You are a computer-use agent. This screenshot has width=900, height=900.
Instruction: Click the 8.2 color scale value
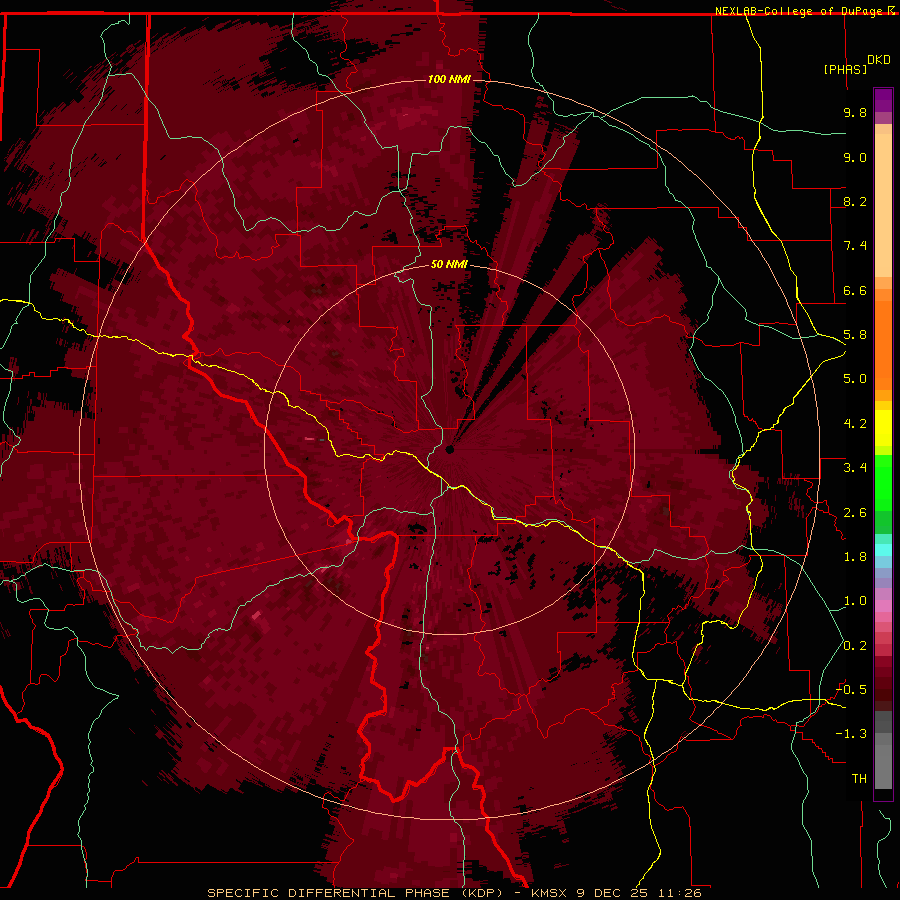coord(855,201)
